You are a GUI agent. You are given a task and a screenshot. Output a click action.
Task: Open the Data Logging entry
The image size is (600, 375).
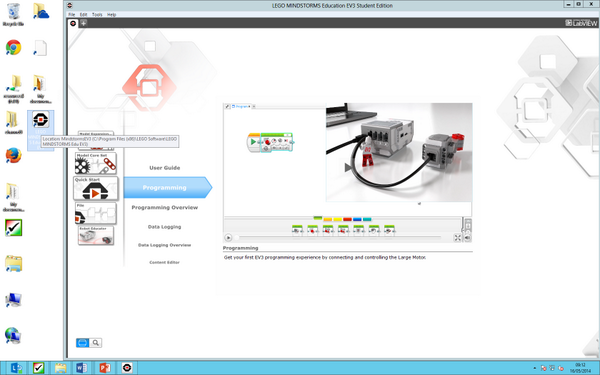coord(165,227)
